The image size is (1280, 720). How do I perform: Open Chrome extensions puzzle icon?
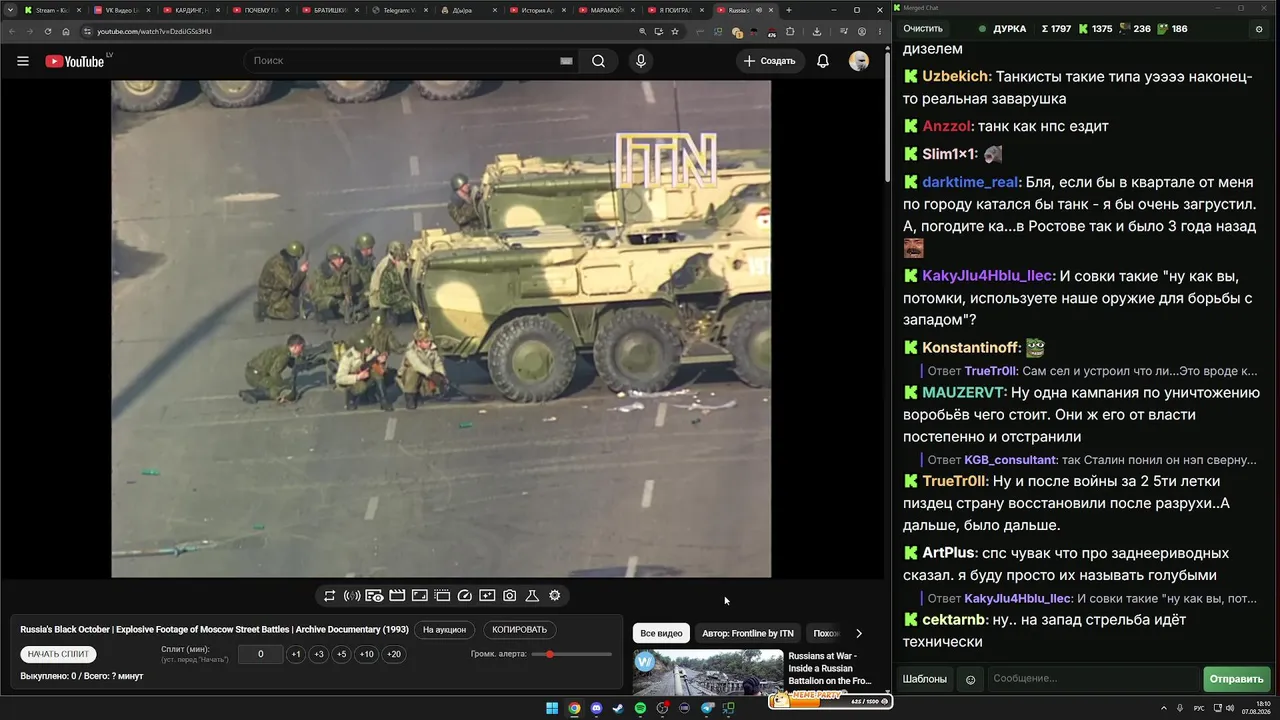point(790,32)
